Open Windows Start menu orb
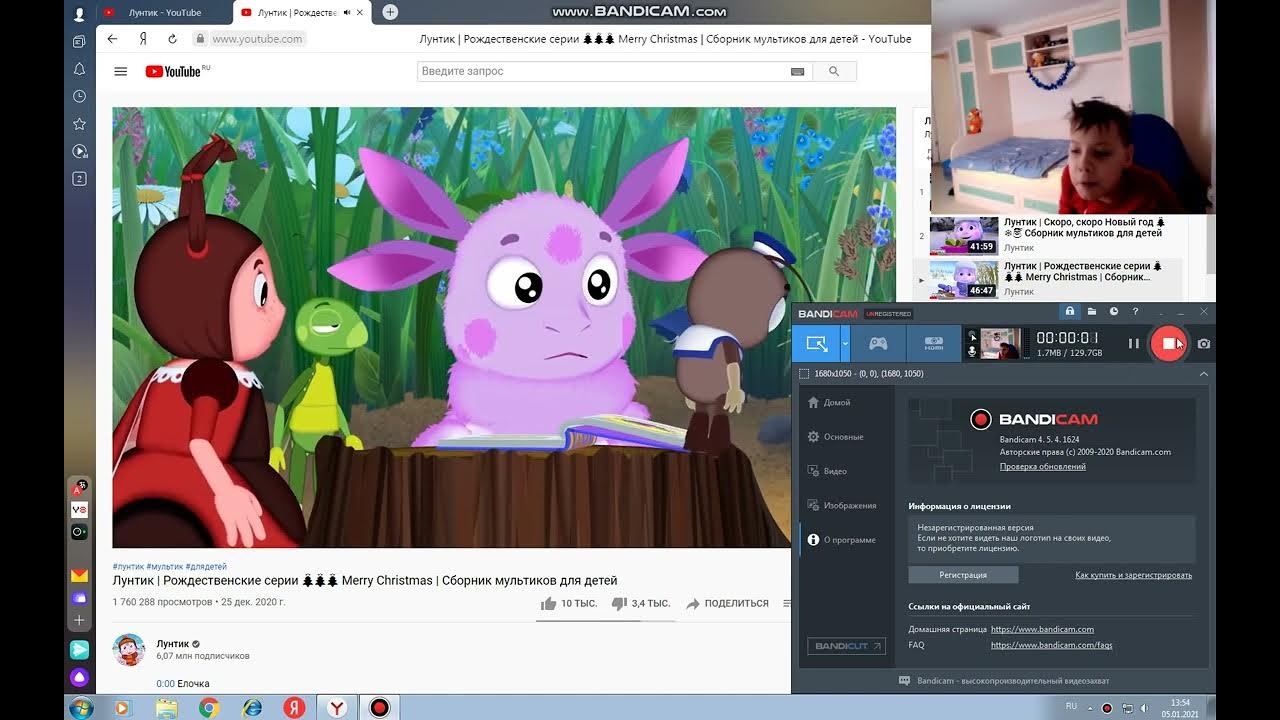The image size is (1280, 720). [x=81, y=708]
